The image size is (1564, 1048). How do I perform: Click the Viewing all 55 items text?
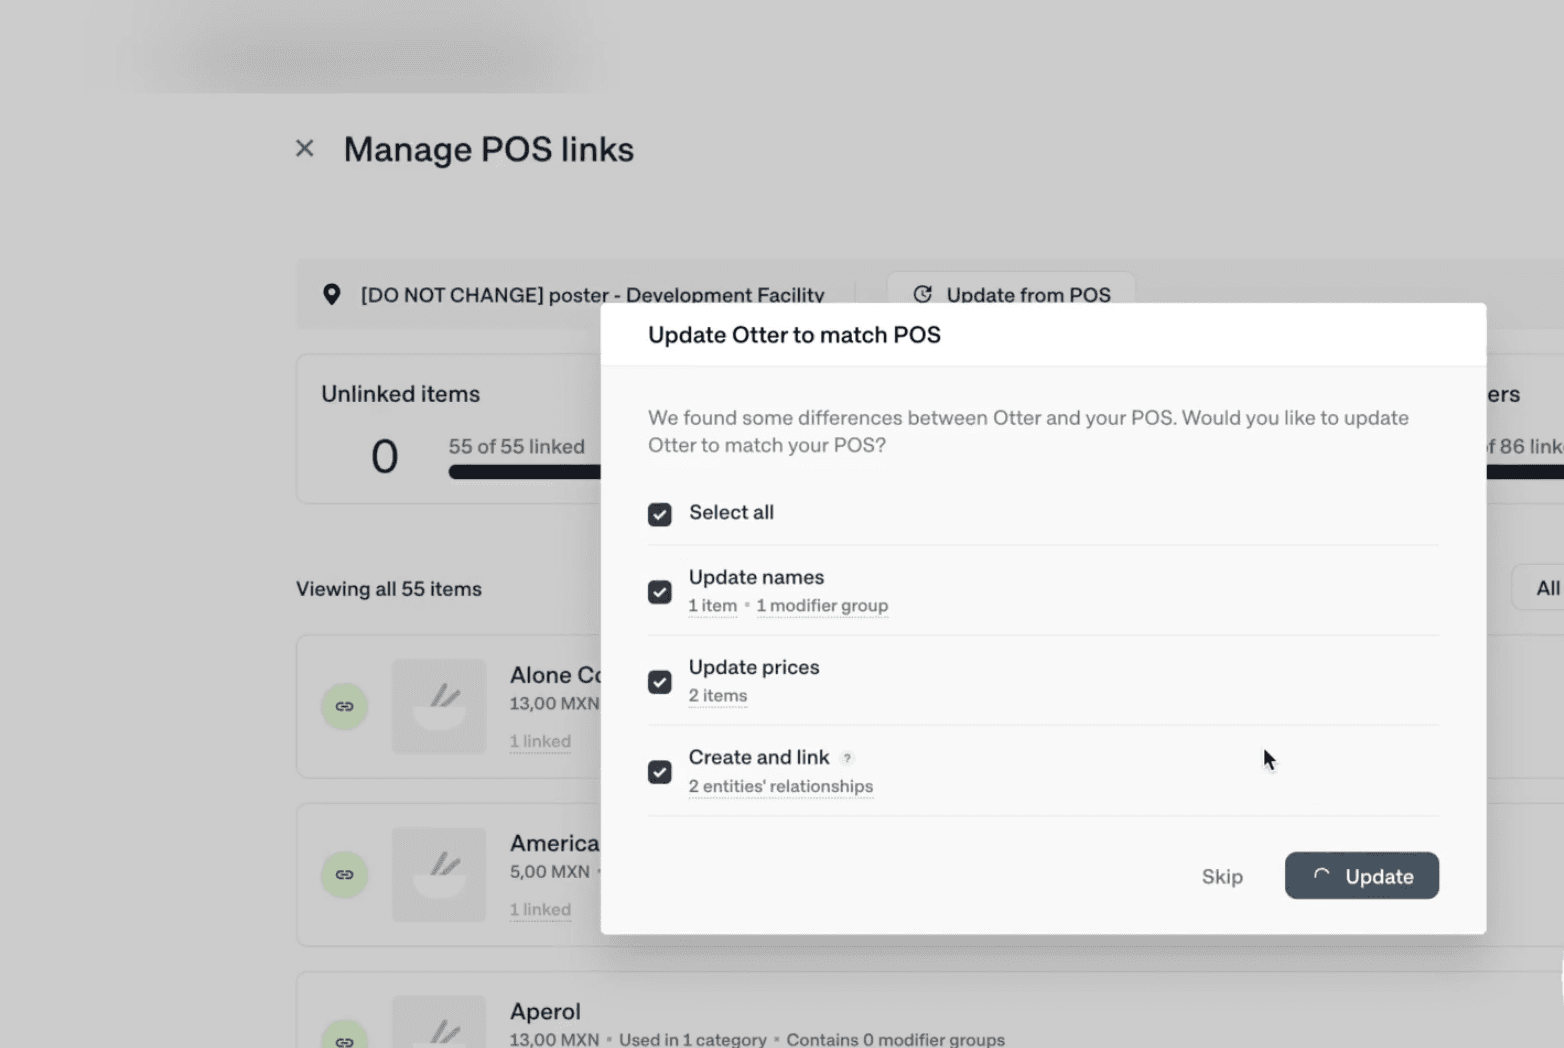click(x=388, y=589)
